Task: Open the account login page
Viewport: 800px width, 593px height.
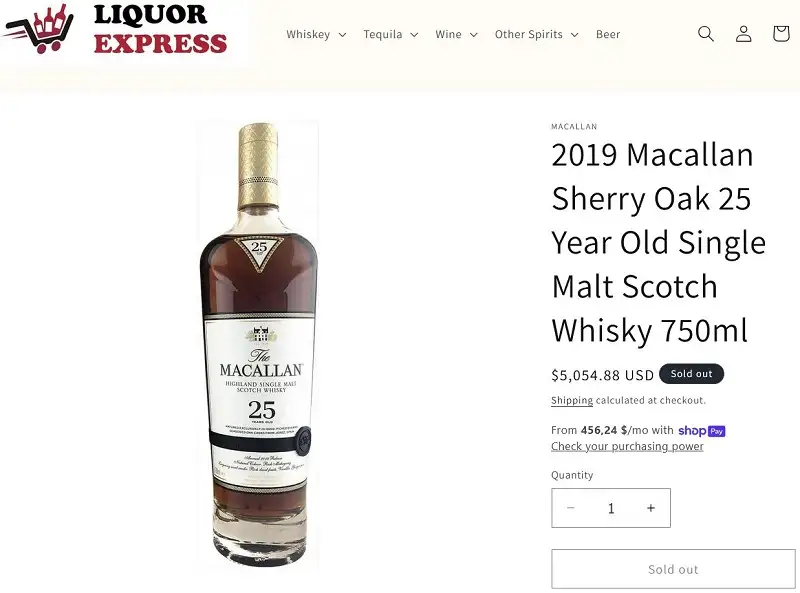Action: tap(743, 33)
